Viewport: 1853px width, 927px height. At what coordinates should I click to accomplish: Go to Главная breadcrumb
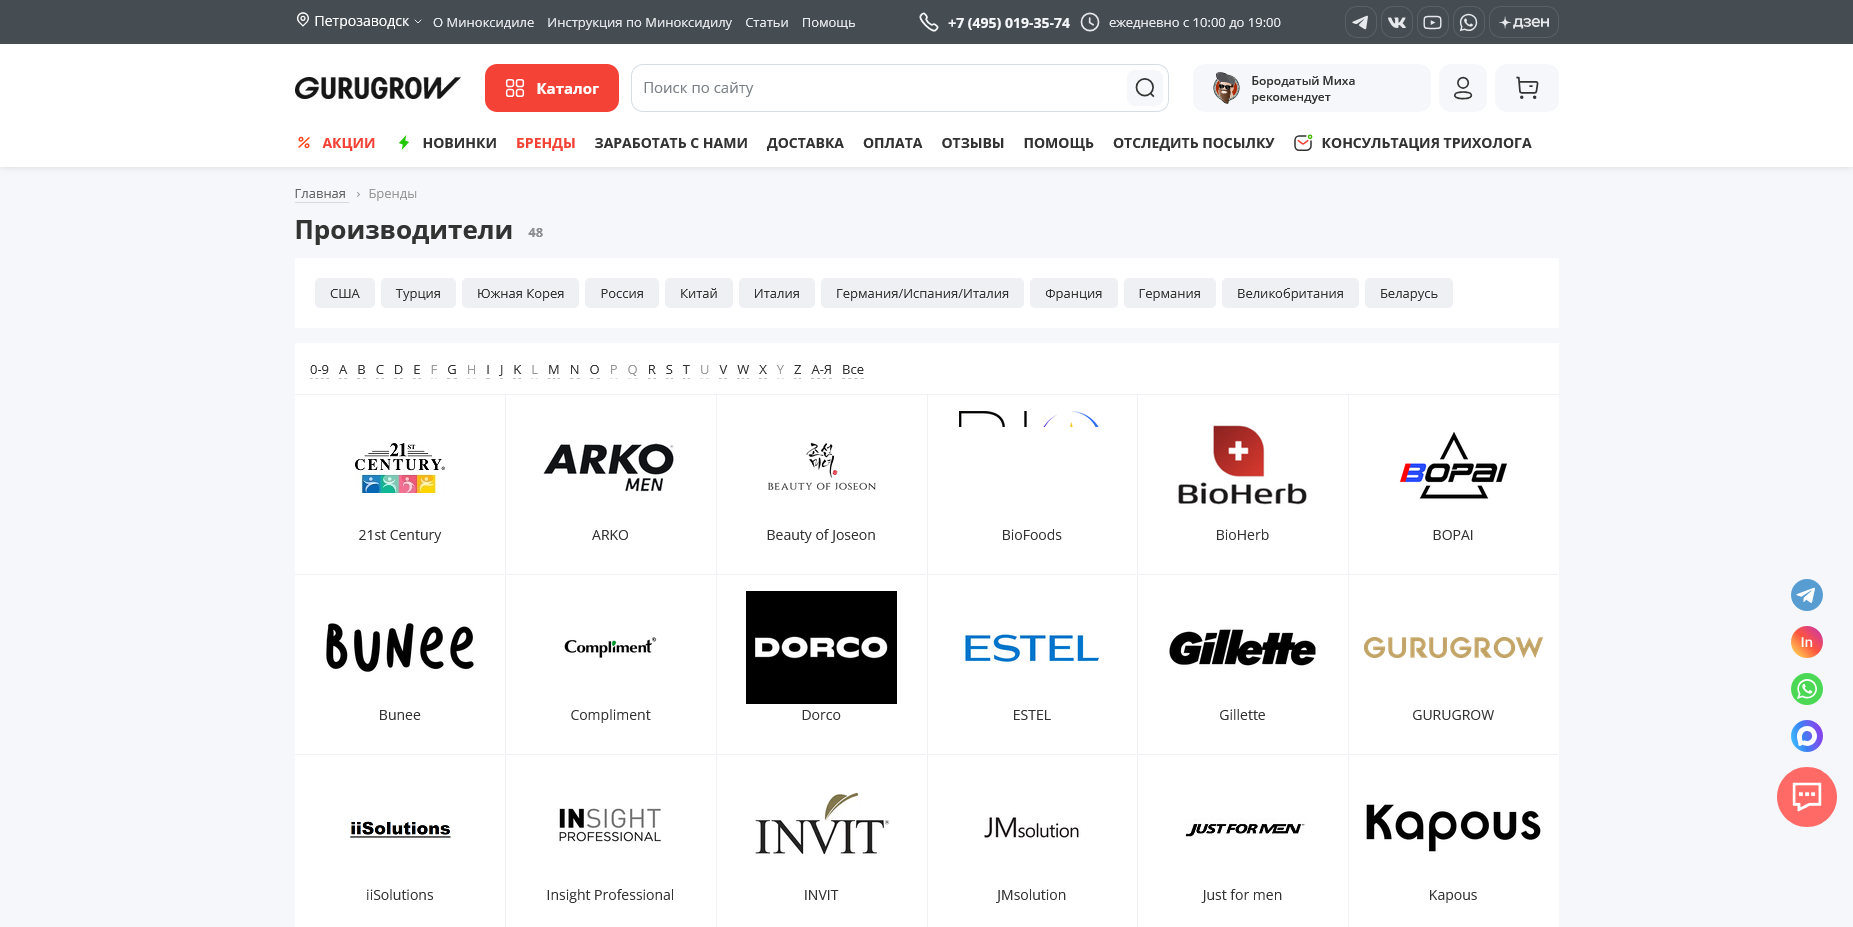click(x=320, y=194)
